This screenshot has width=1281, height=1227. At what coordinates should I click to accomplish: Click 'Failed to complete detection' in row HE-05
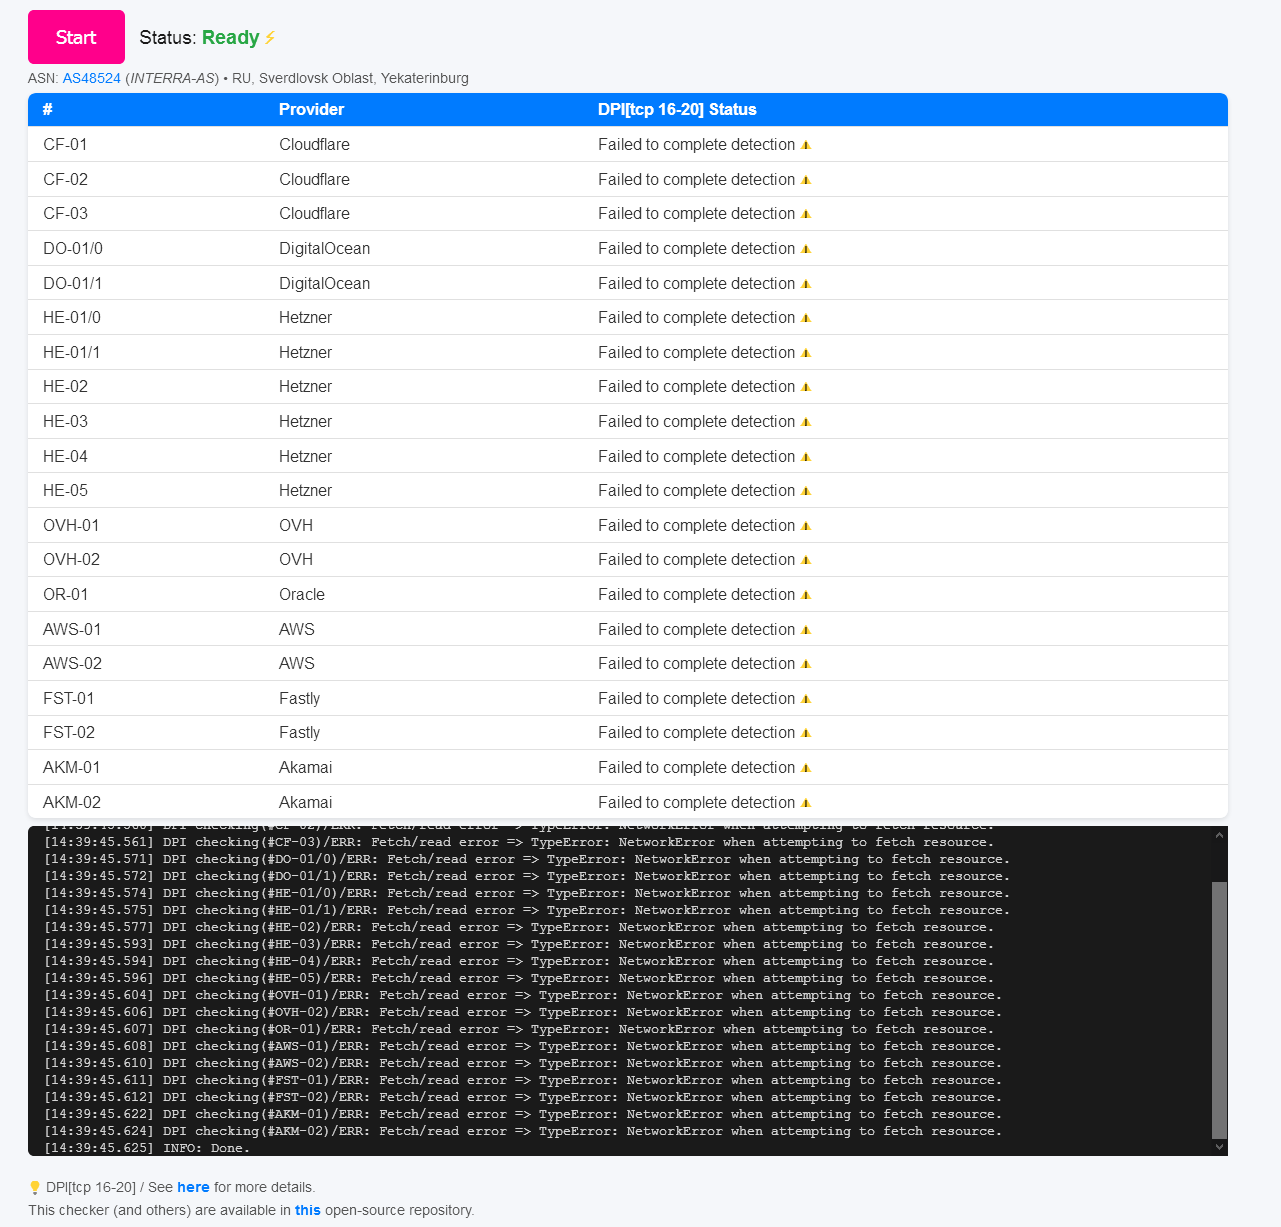(696, 491)
